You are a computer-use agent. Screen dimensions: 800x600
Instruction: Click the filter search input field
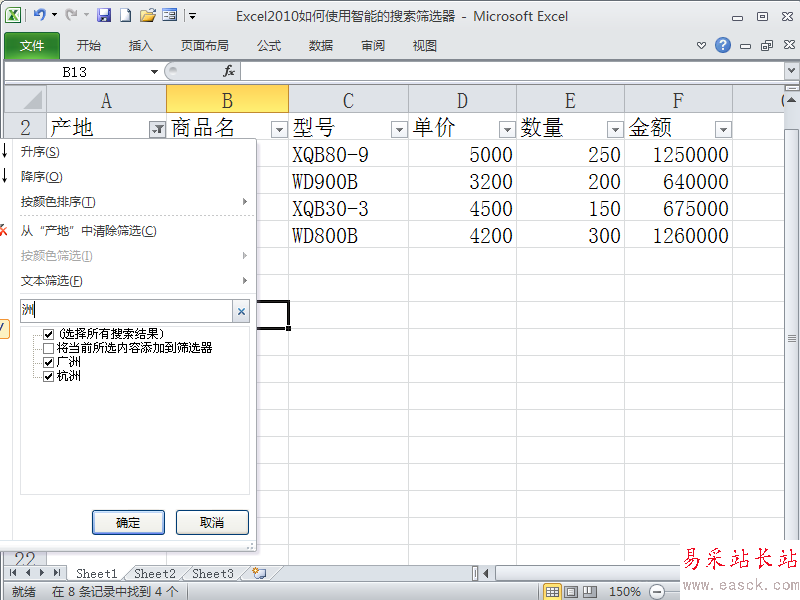[127, 311]
